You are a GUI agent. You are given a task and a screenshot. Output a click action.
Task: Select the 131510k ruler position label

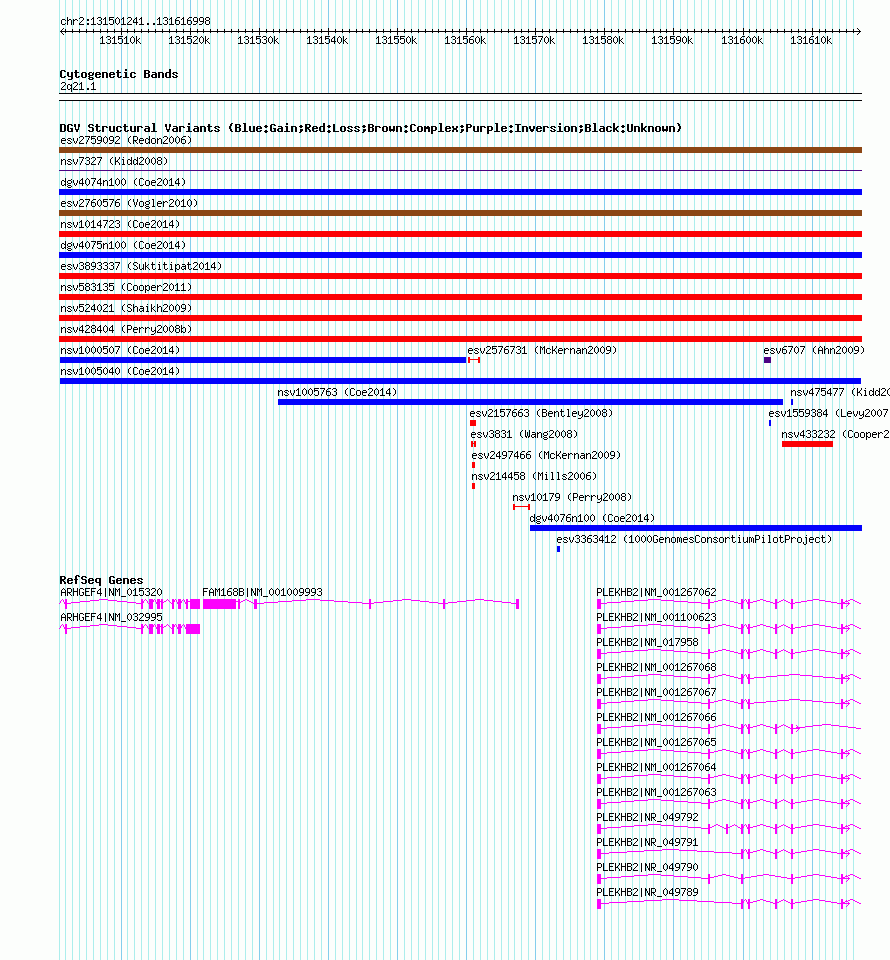coord(120,40)
